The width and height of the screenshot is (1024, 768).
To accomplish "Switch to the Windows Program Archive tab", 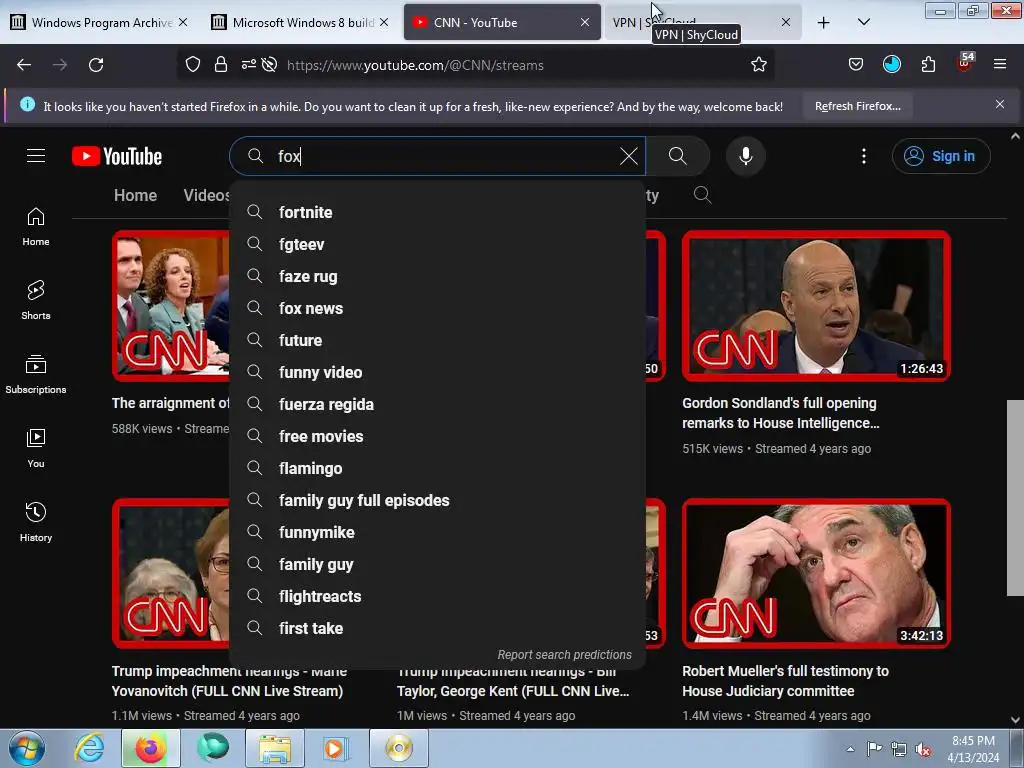I will point(99,23).
